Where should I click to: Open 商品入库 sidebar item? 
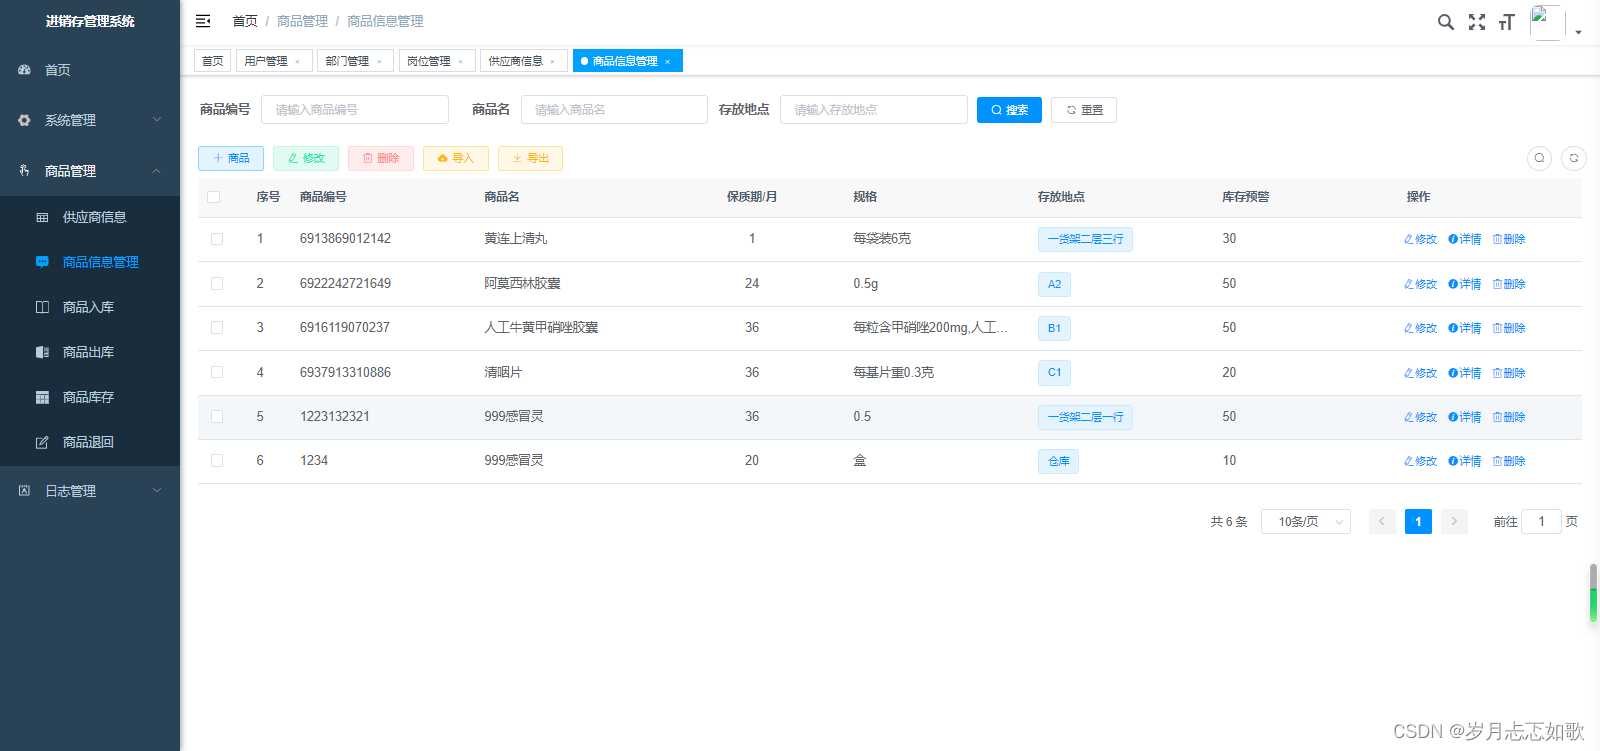pyautogui.click(x=90, y=307)
